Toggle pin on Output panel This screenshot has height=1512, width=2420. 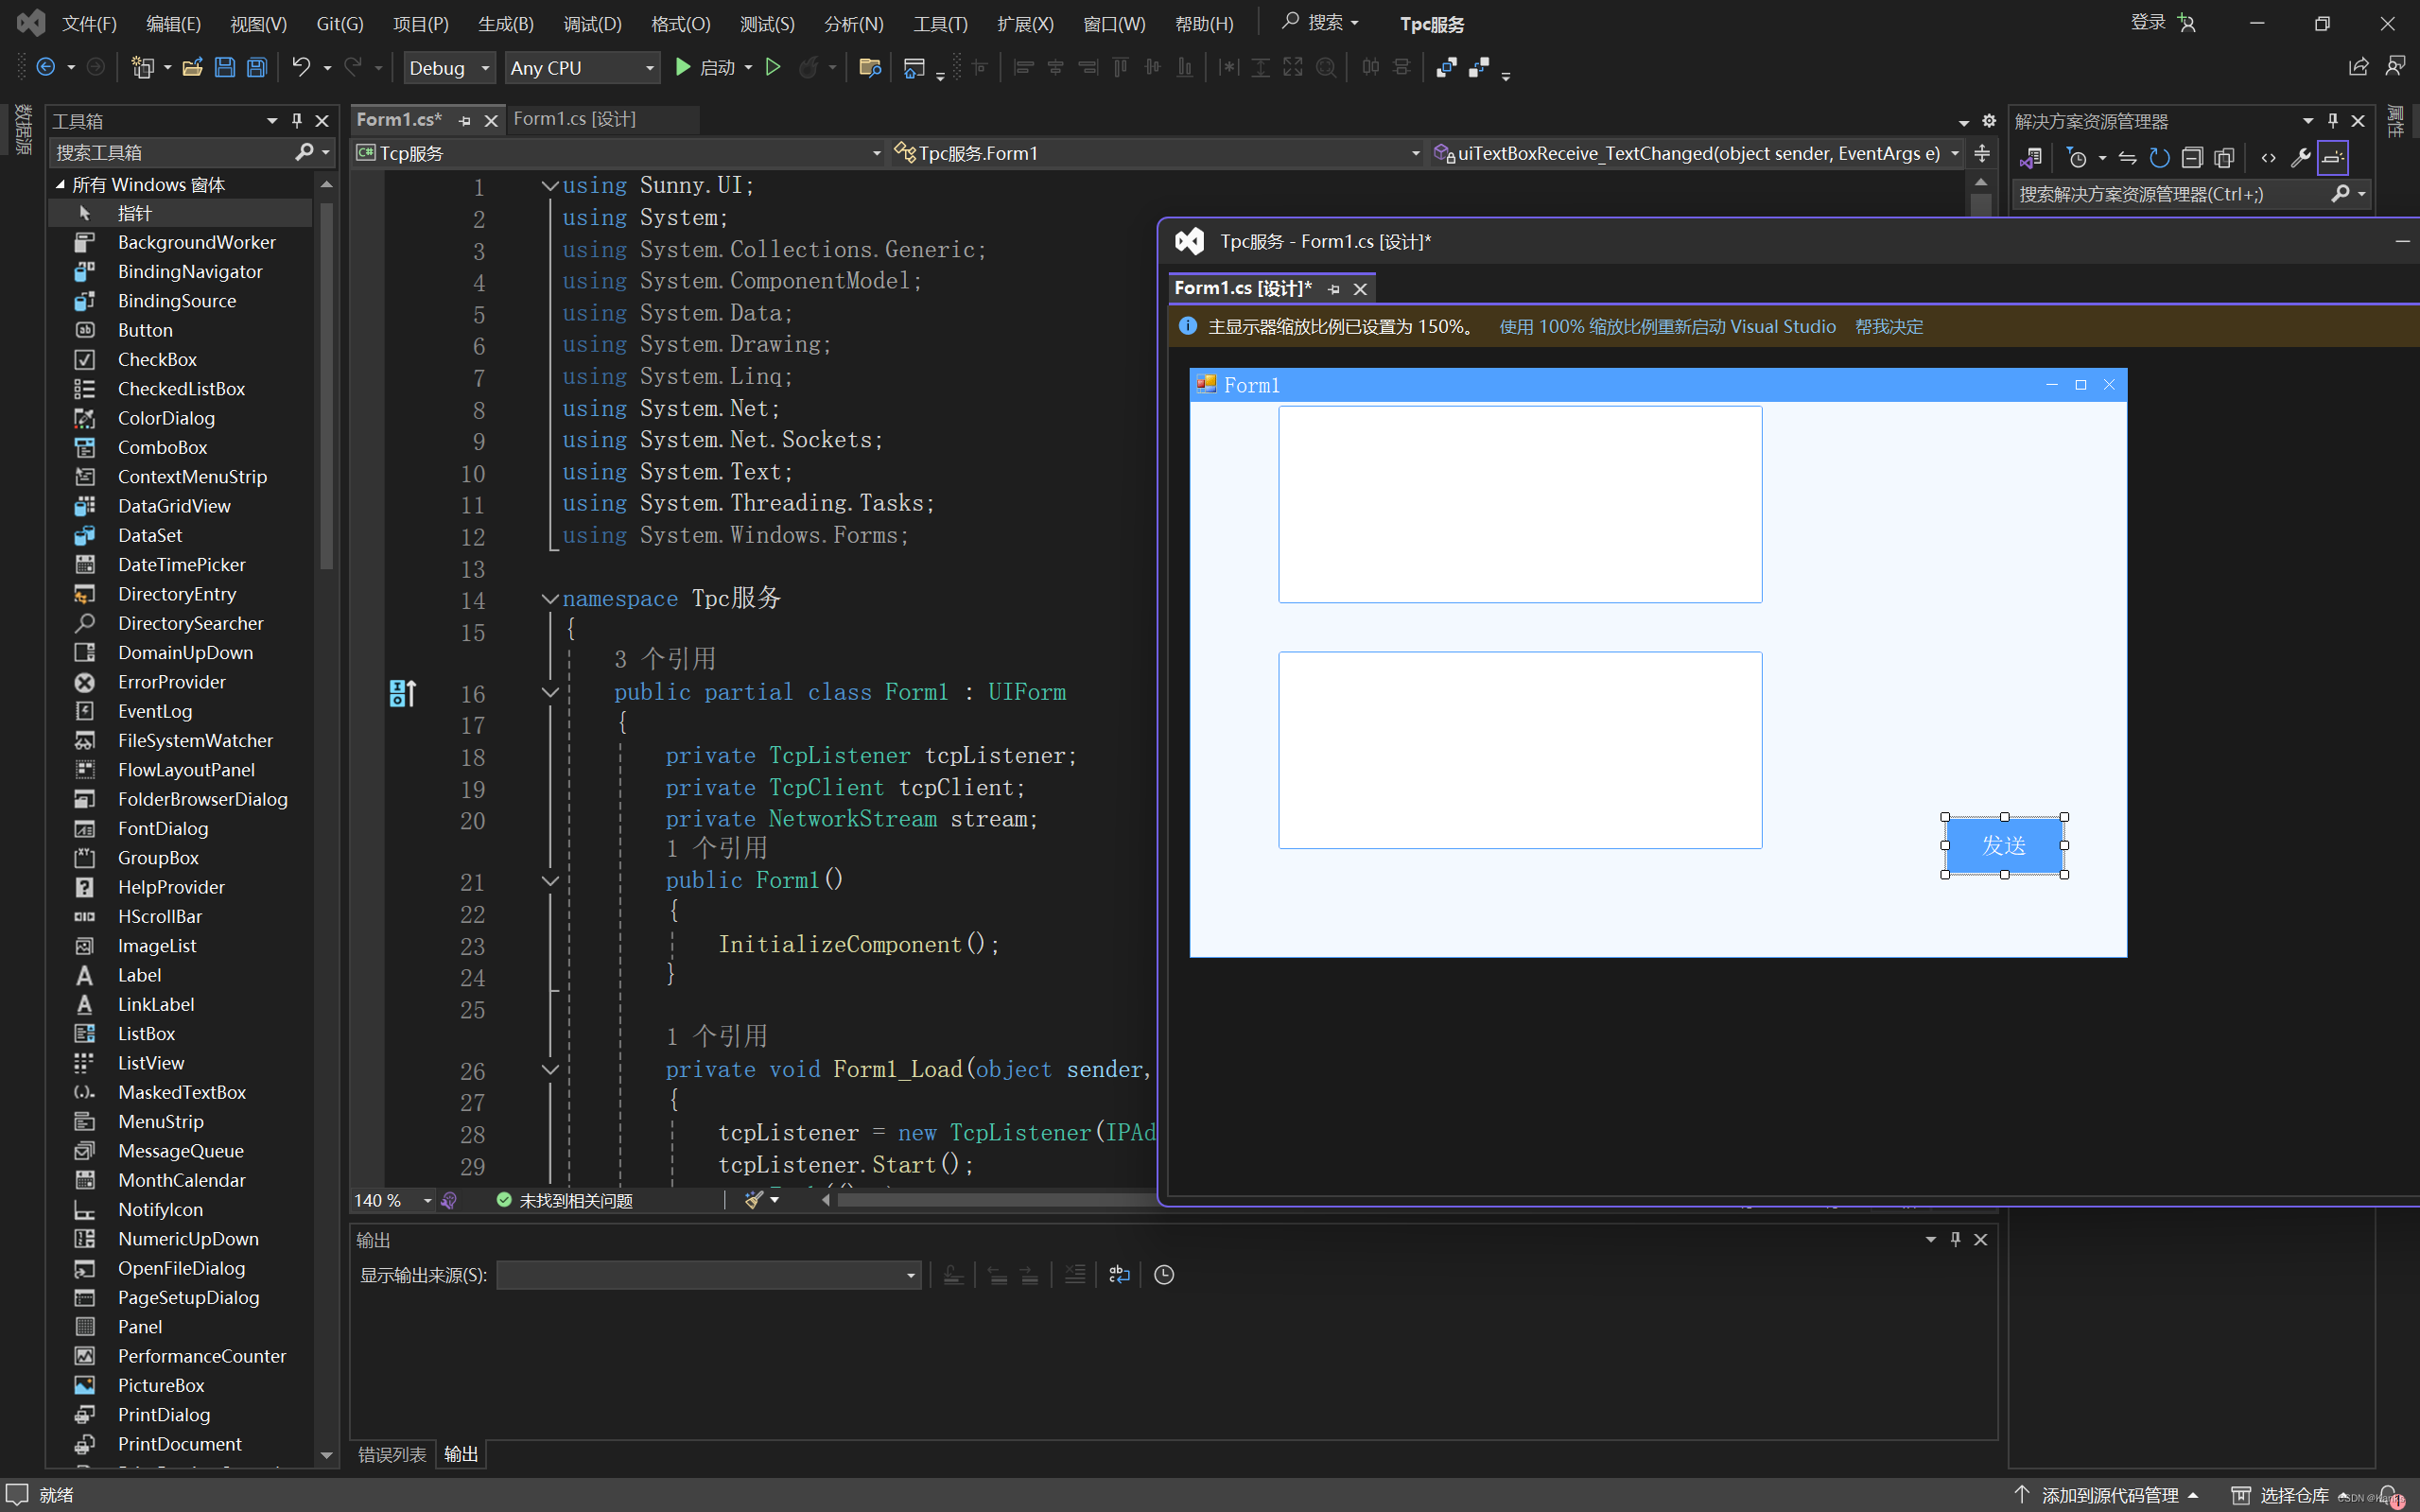coord(1956,1239)
